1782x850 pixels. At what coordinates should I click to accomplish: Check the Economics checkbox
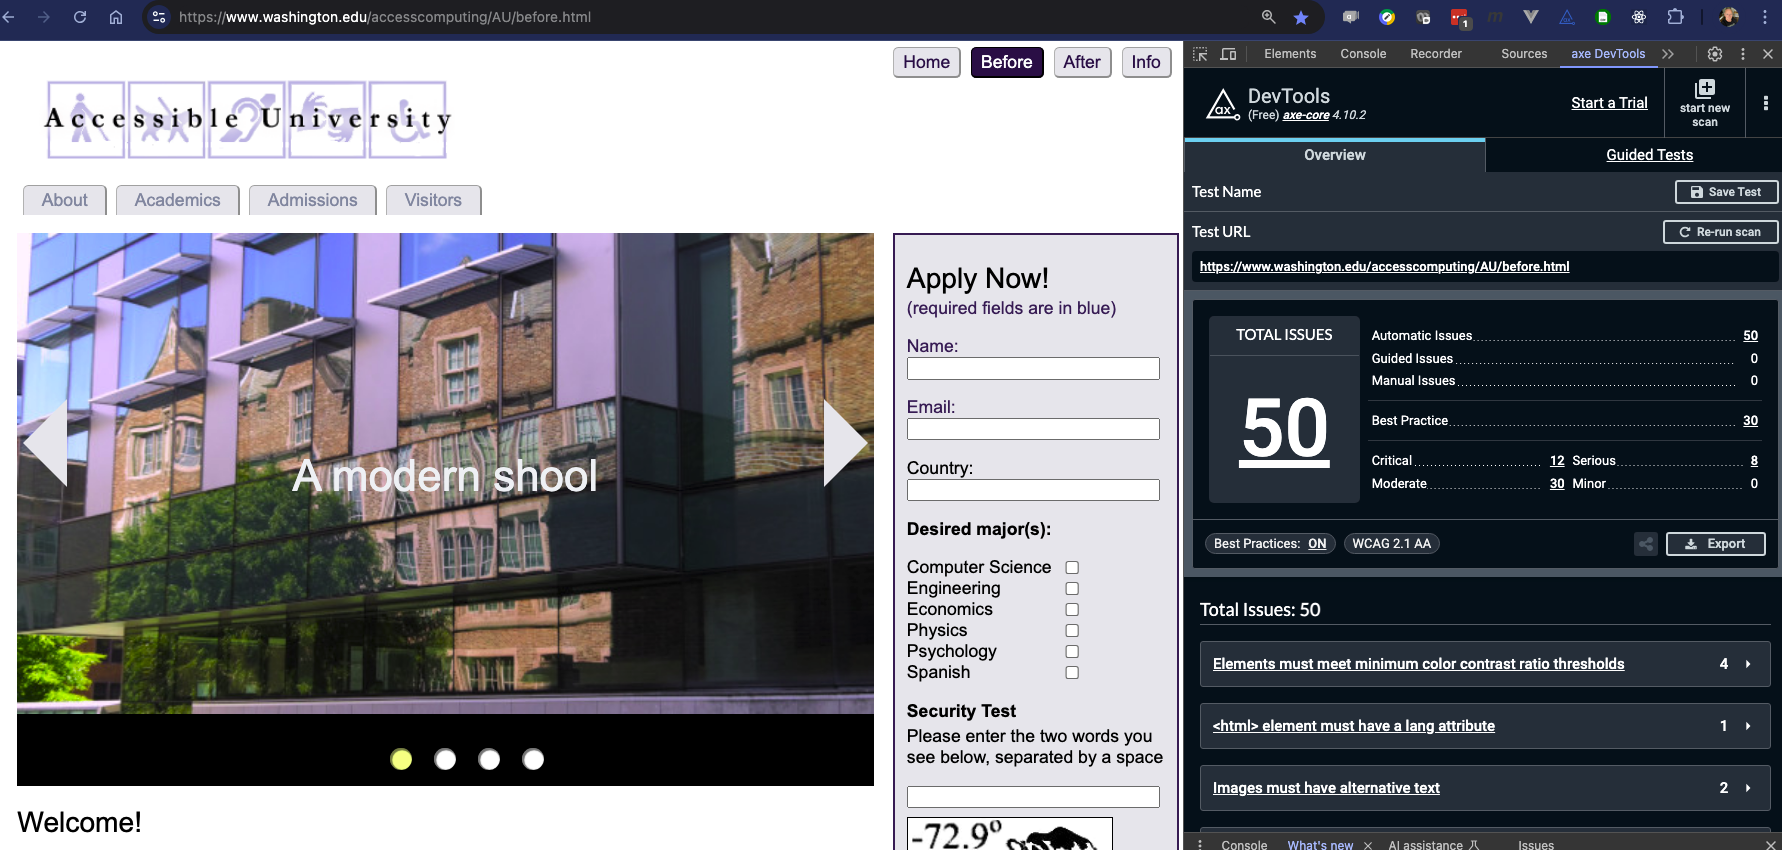(x=1072, y=610)
